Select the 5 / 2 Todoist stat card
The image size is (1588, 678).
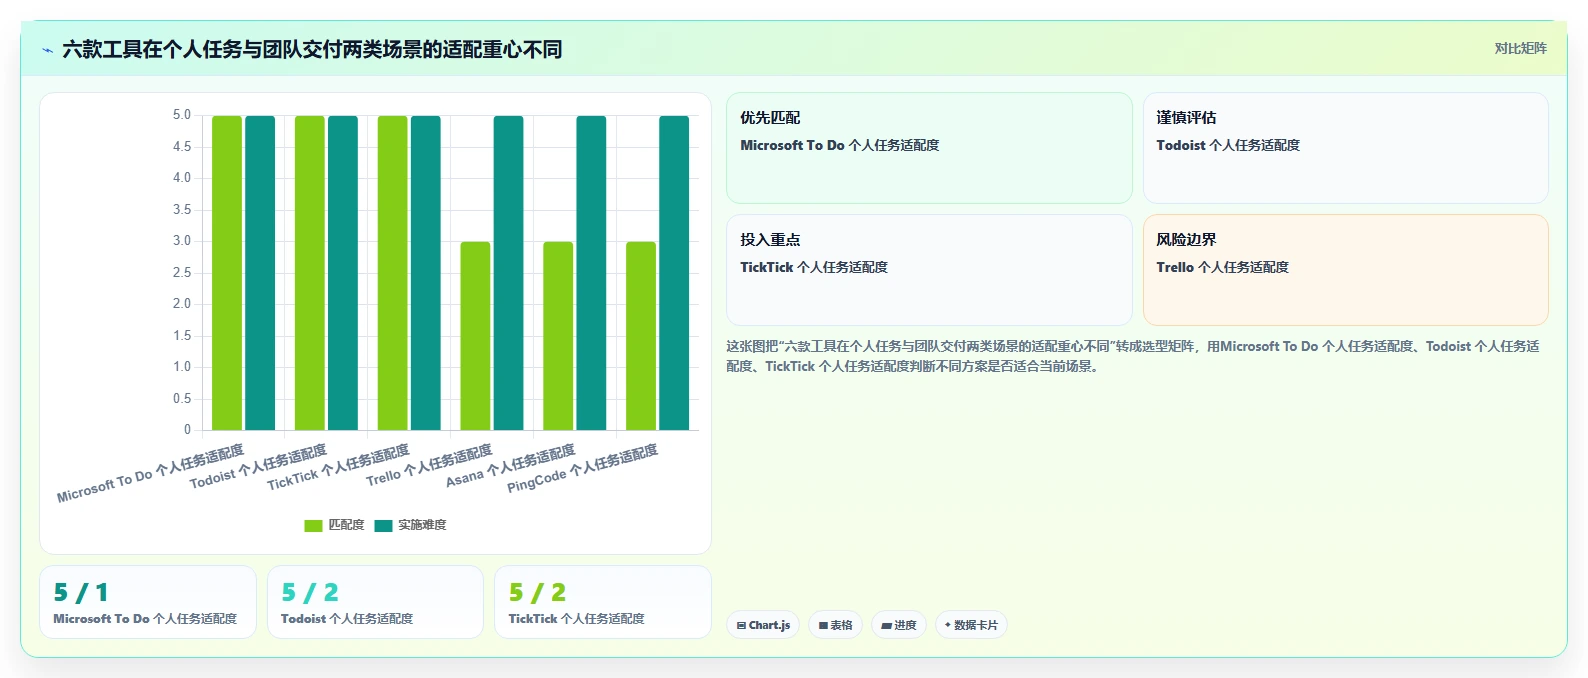click(375, 602)
